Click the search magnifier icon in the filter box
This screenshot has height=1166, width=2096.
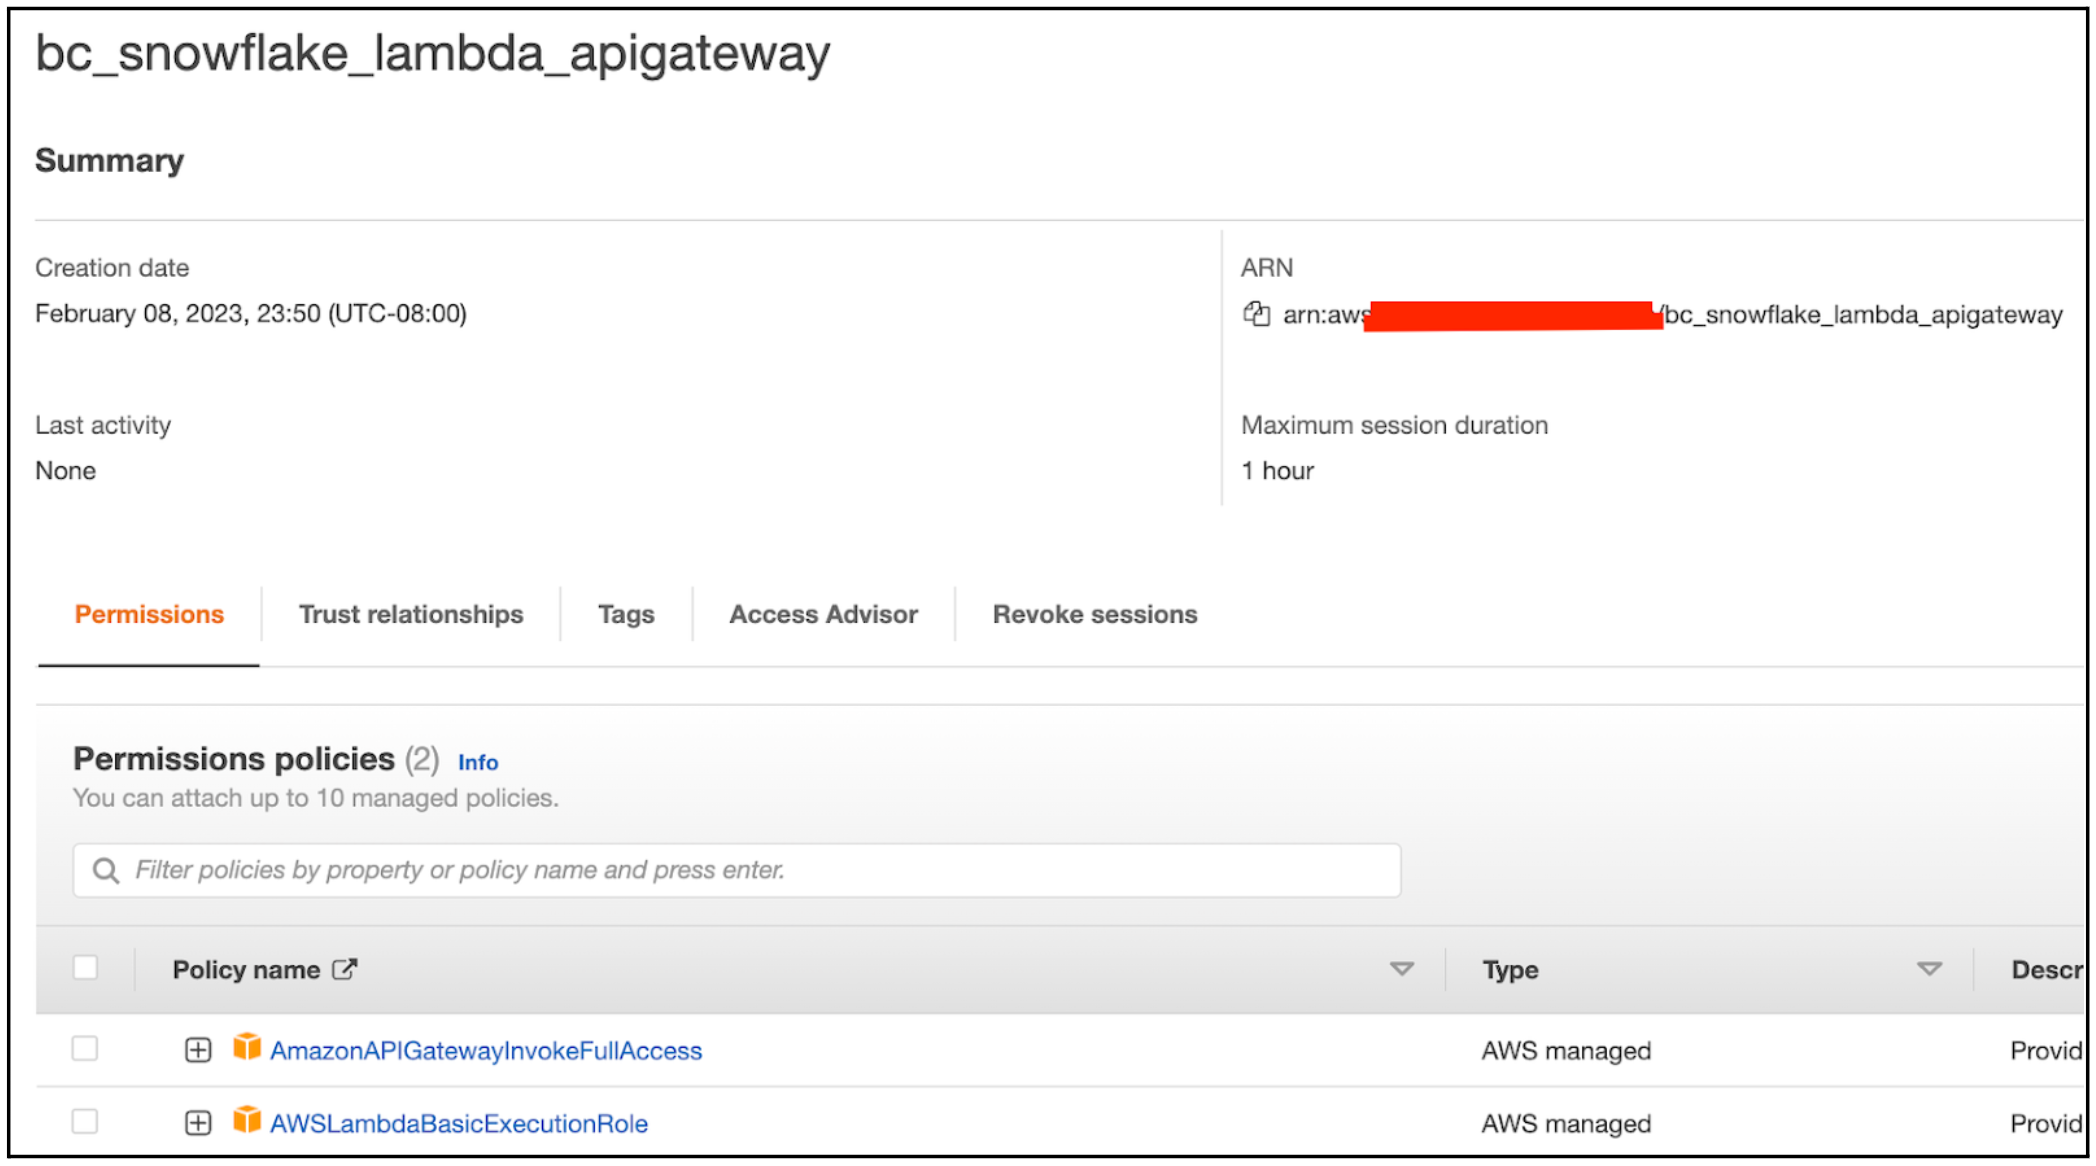click(x=106, y=870)
